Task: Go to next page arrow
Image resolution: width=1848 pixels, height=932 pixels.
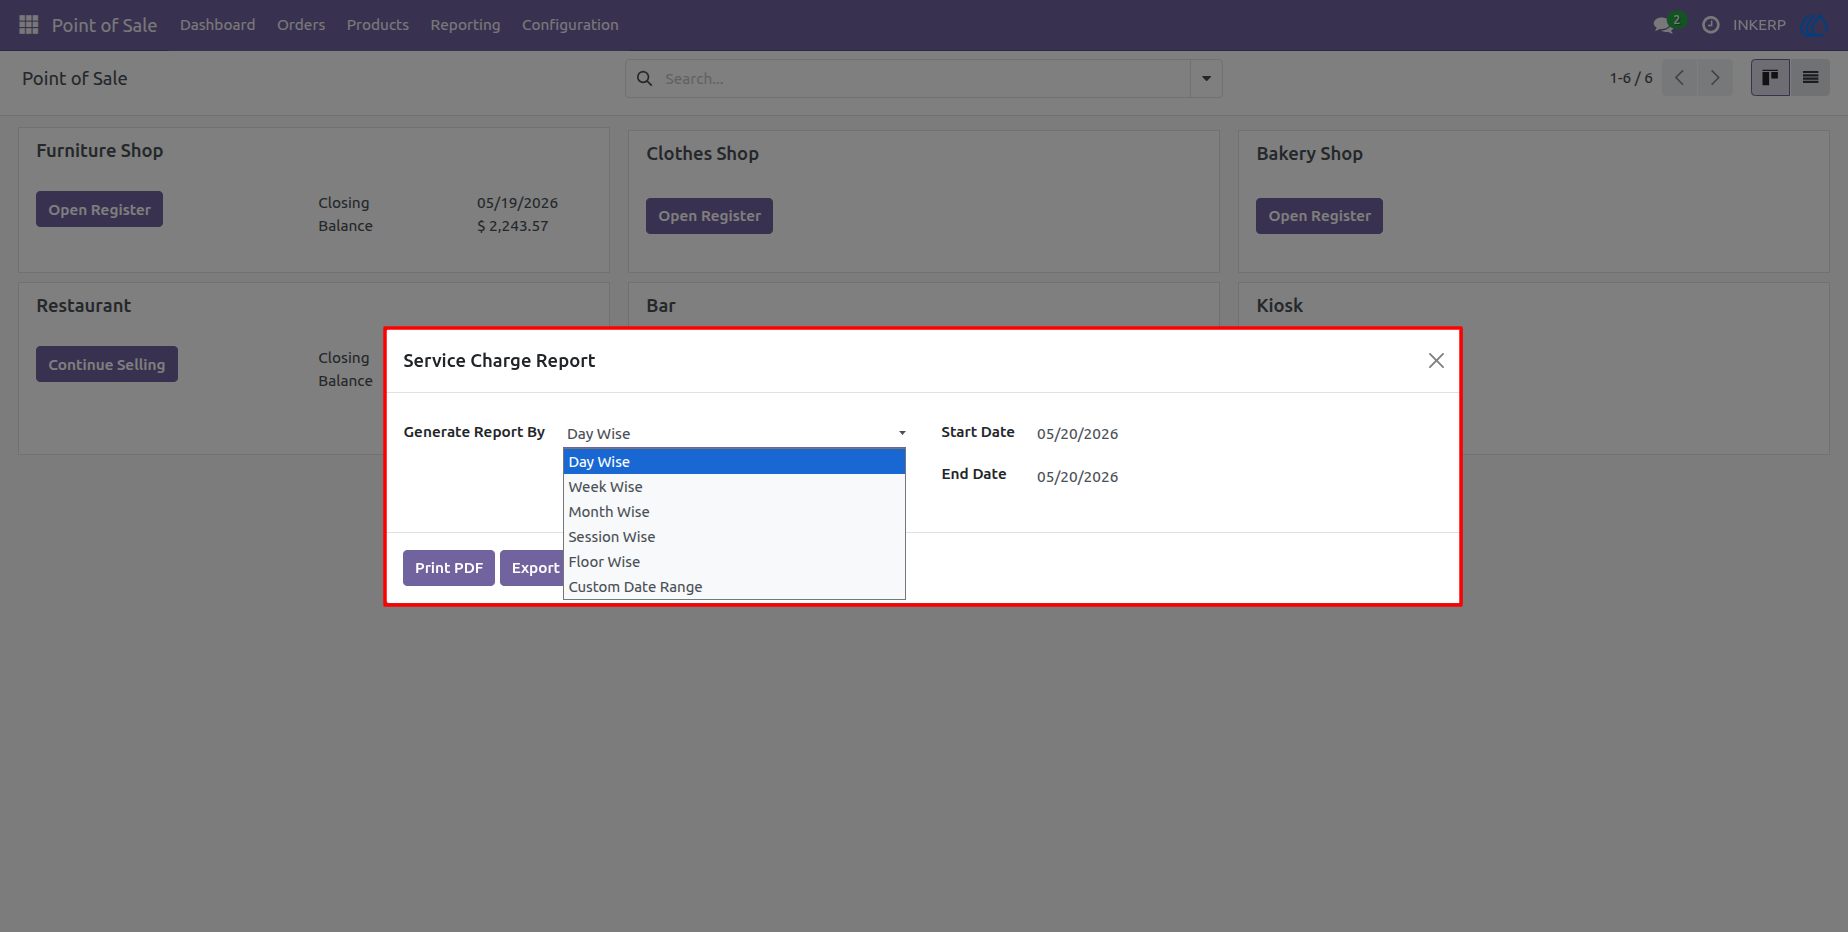Action: pyautogui.click(x=1715, y=78)
